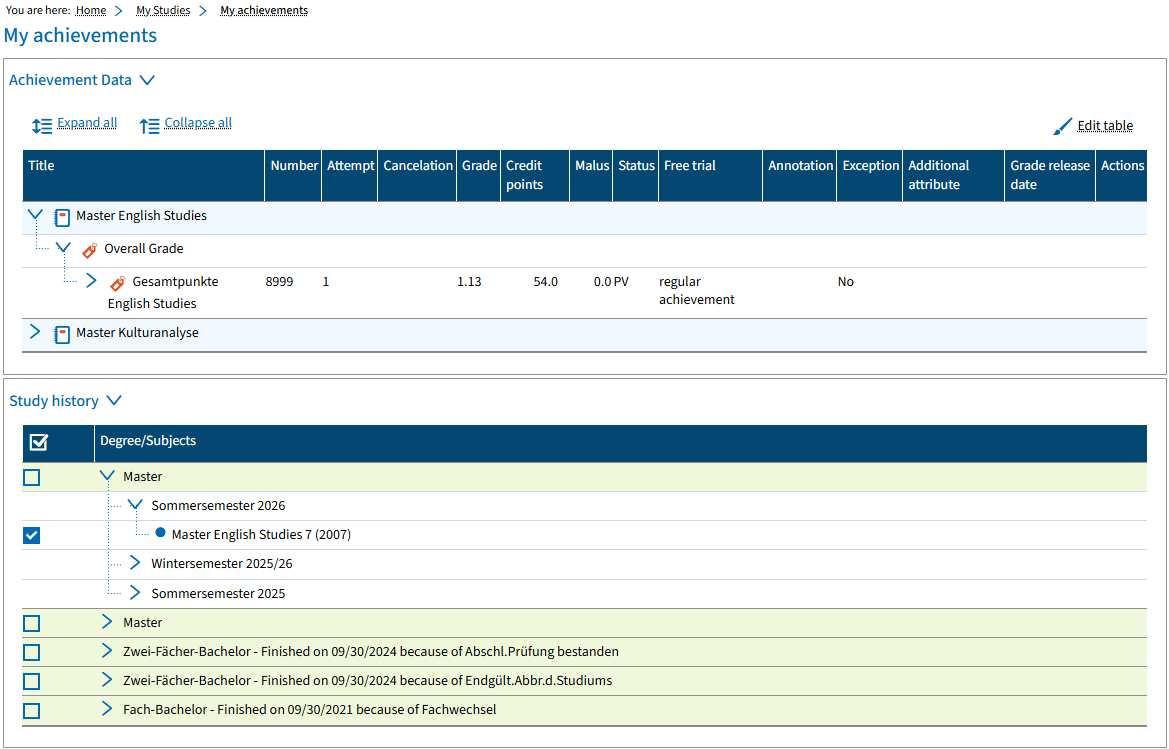Expand Zwei-Fächer-Bachelor Endgült.Abbr.d.Studiums node
The image size is (1169, 749).
(107, 680)
